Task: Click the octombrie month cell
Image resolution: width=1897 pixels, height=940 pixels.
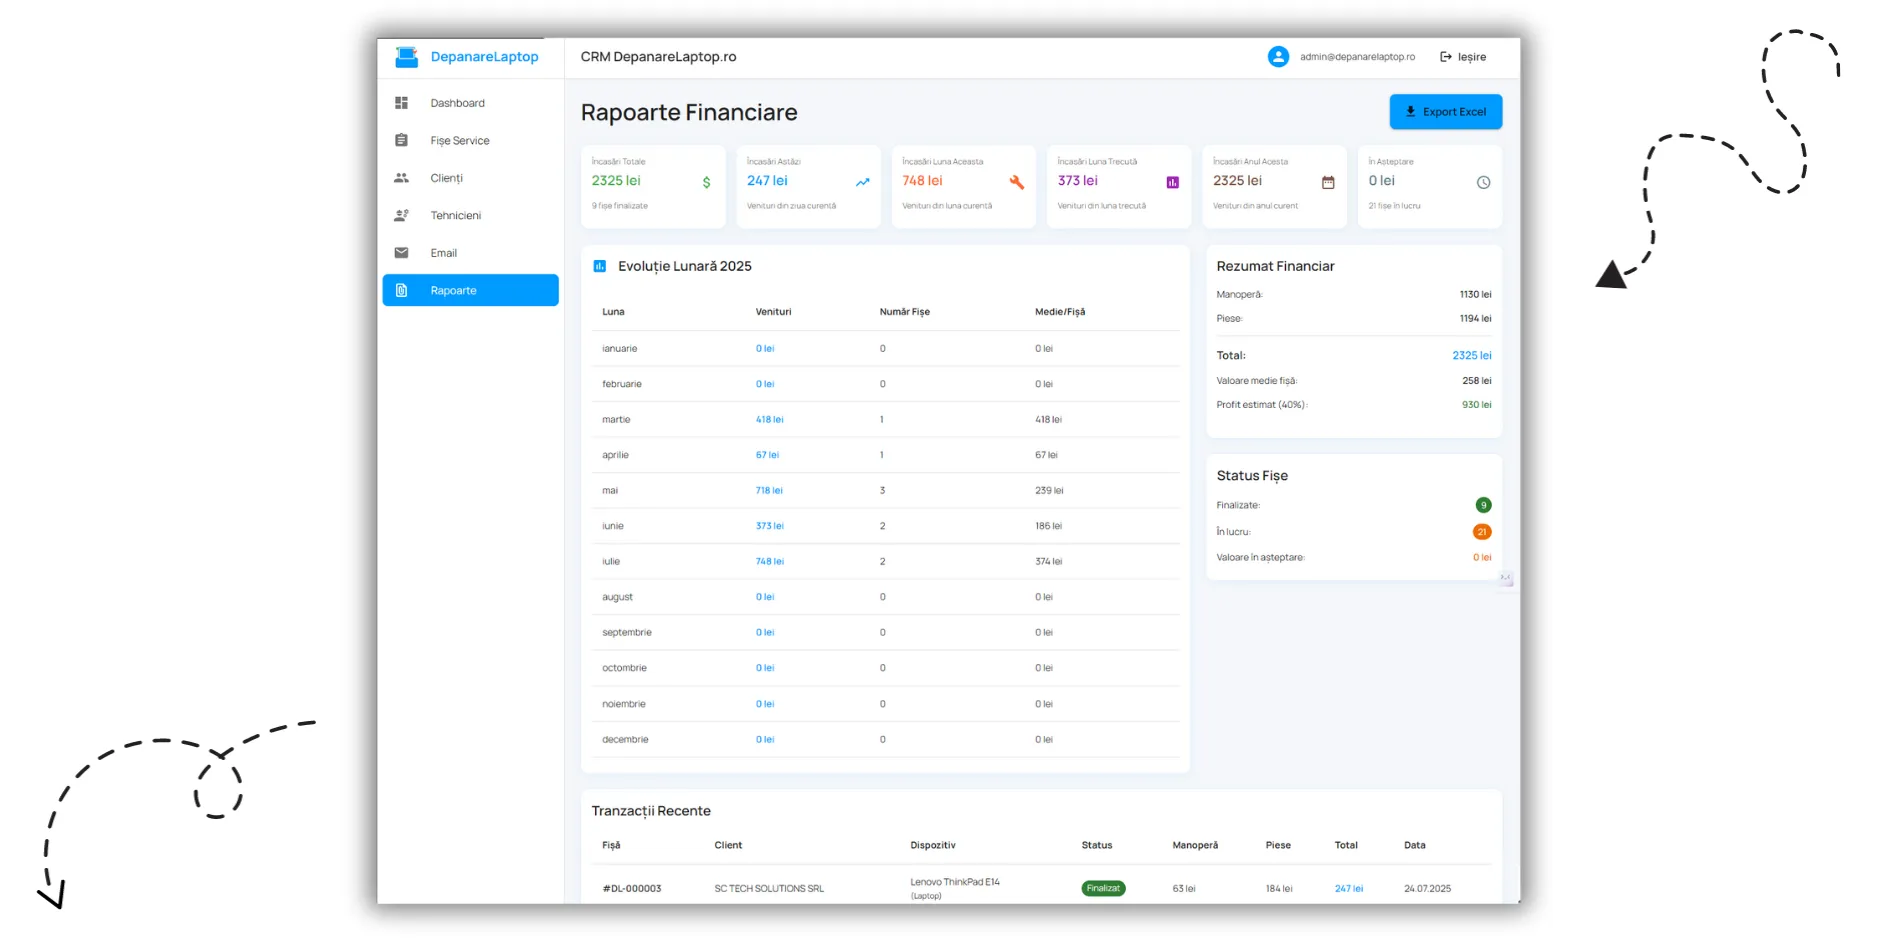Action: (x=624, y=668)
